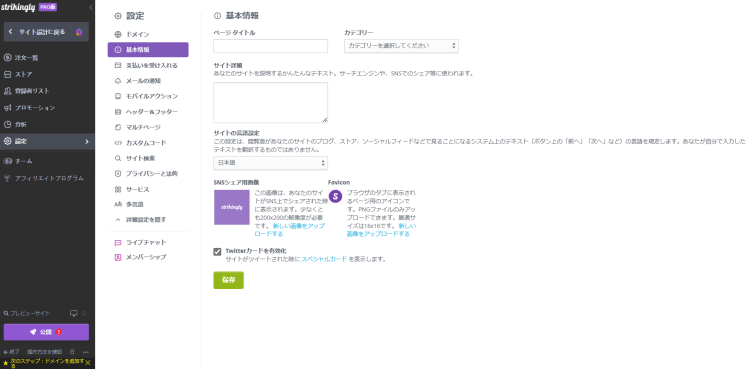Click the SNS share image thumbnail
Screen dimensions: 750x369
pyautogui.click(x=232, y=207)
